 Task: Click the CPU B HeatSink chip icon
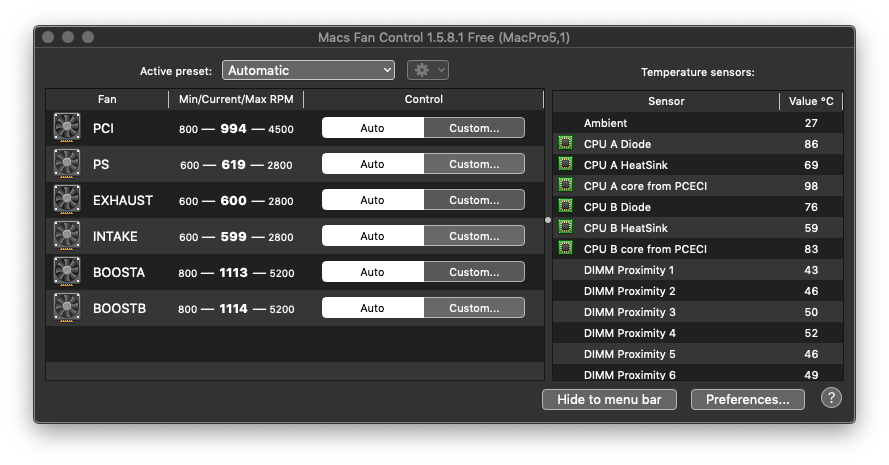tap(565, 227)
